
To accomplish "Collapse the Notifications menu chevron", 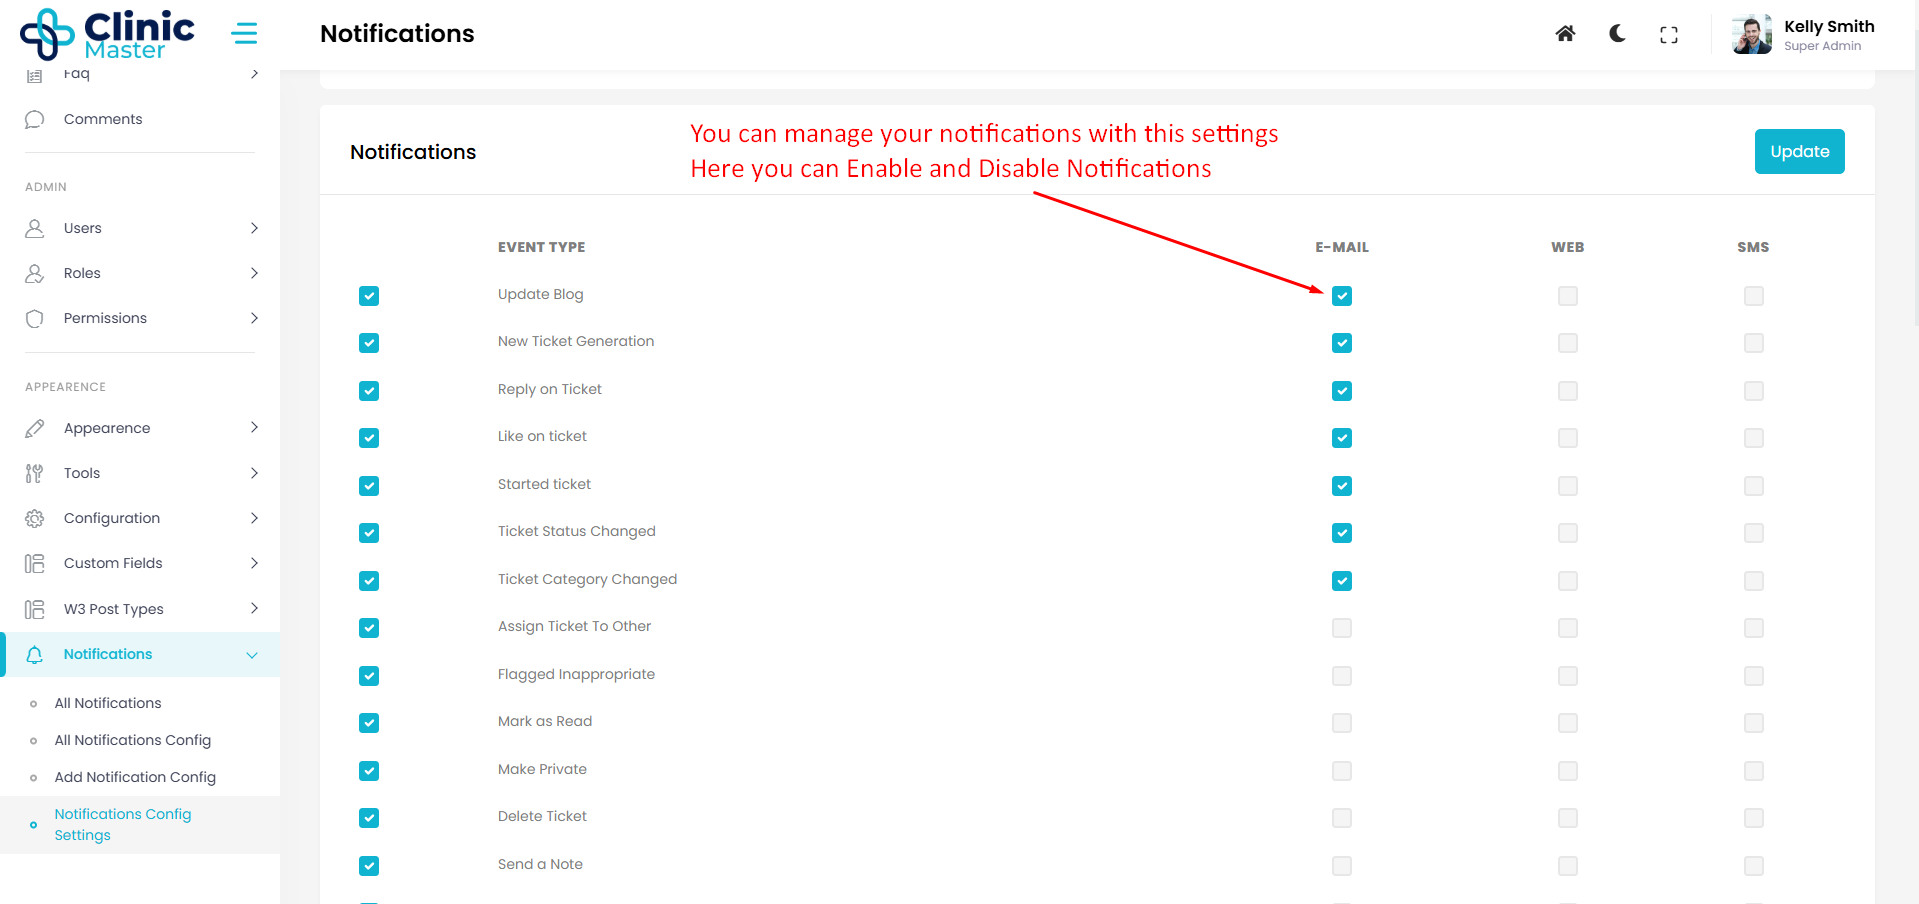I will tap(252, 655).
